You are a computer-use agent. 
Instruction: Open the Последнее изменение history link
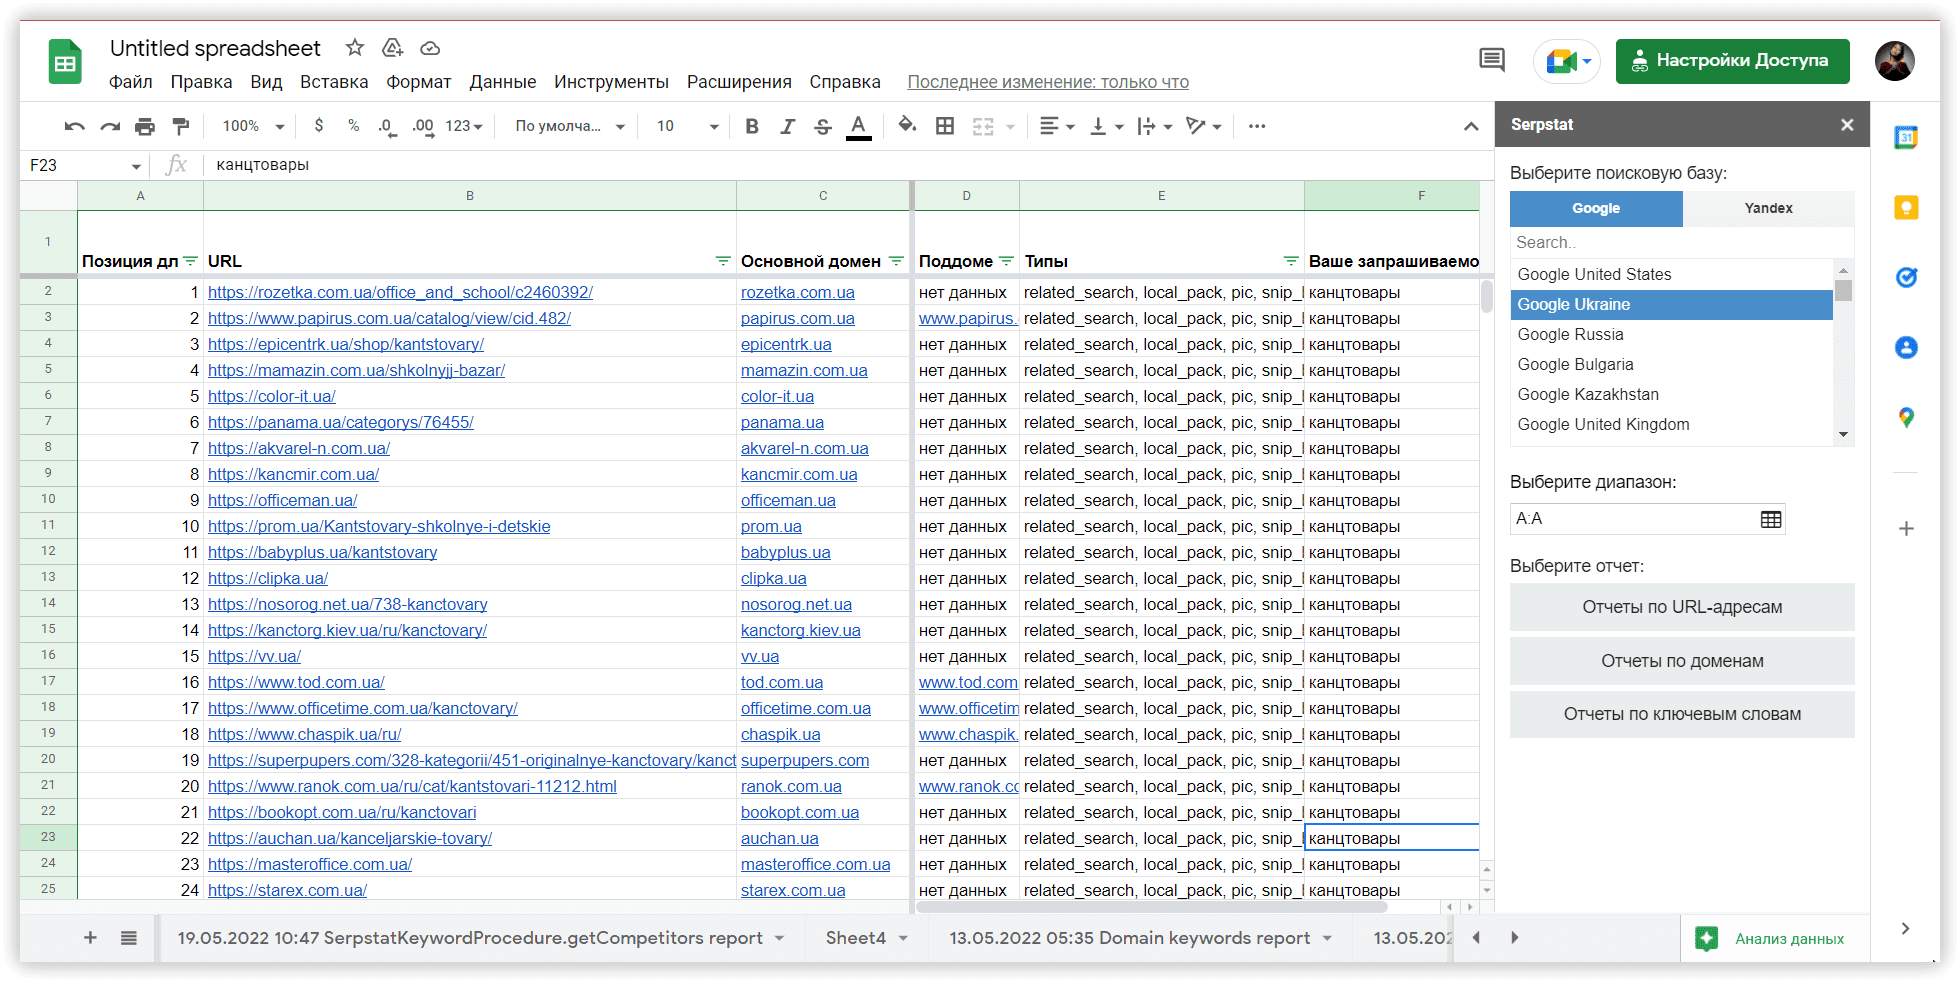[1048, 82]
